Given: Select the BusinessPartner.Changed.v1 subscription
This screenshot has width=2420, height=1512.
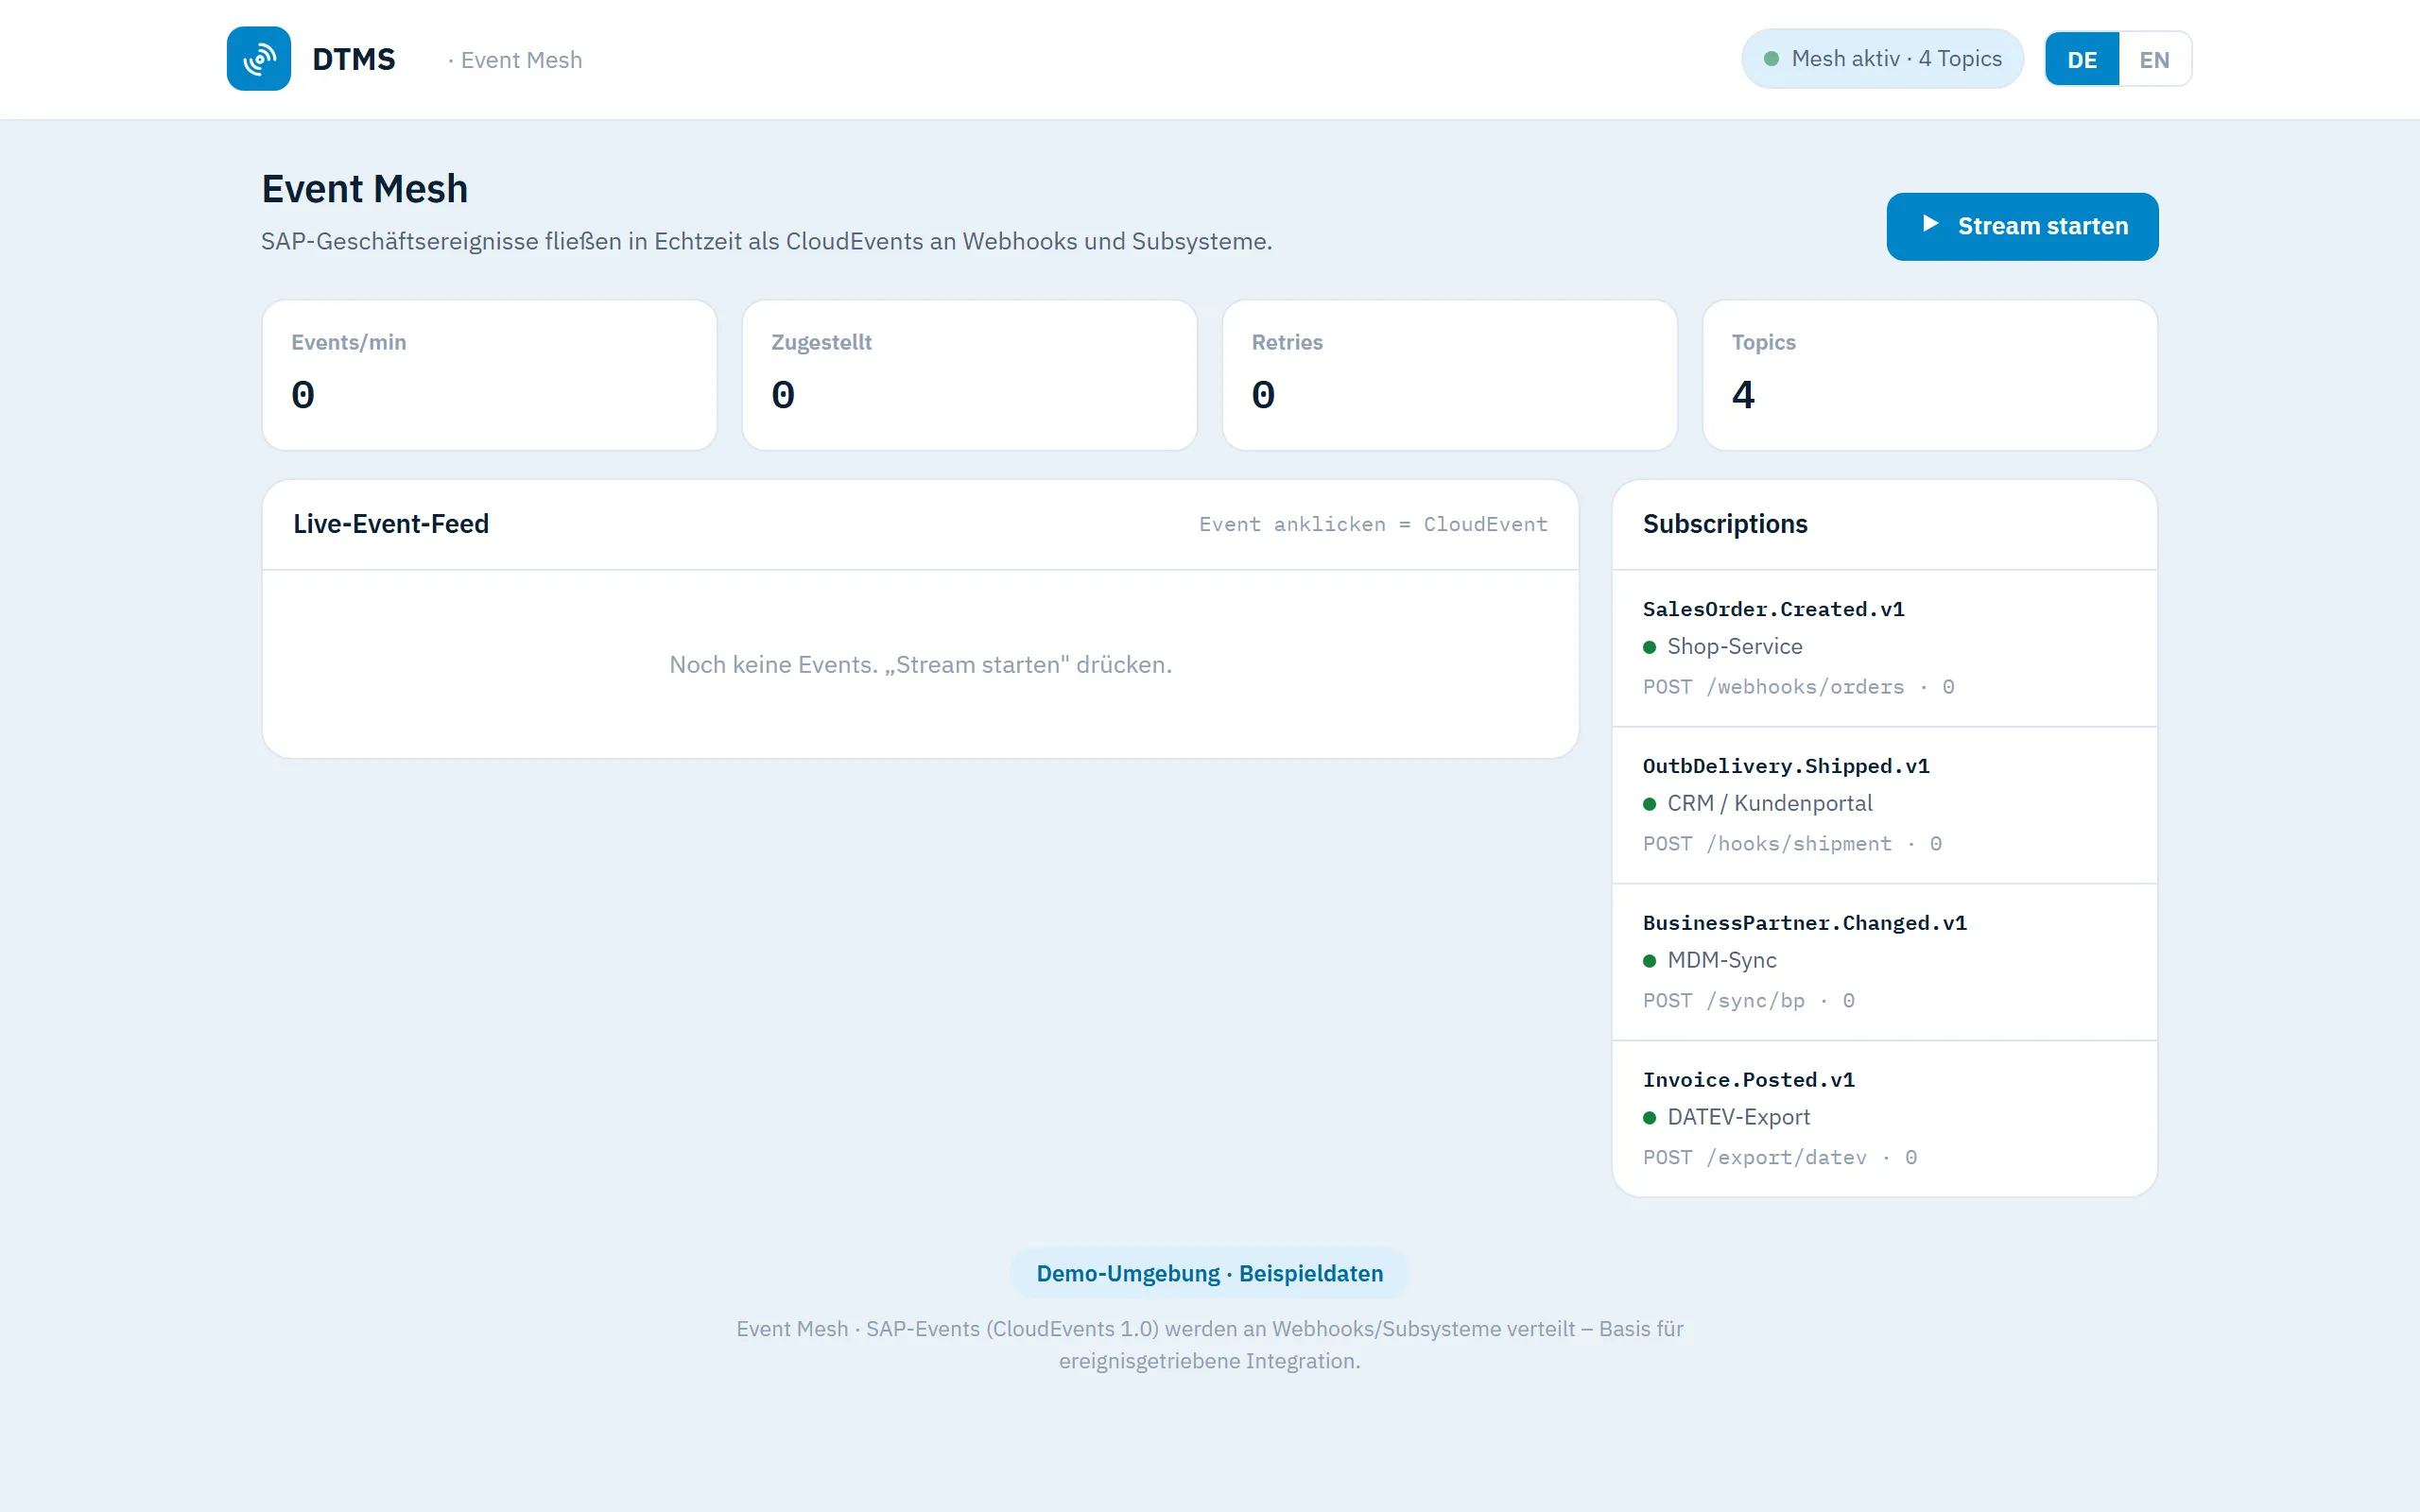Looking at the screenshot, I should [1885, 962].
